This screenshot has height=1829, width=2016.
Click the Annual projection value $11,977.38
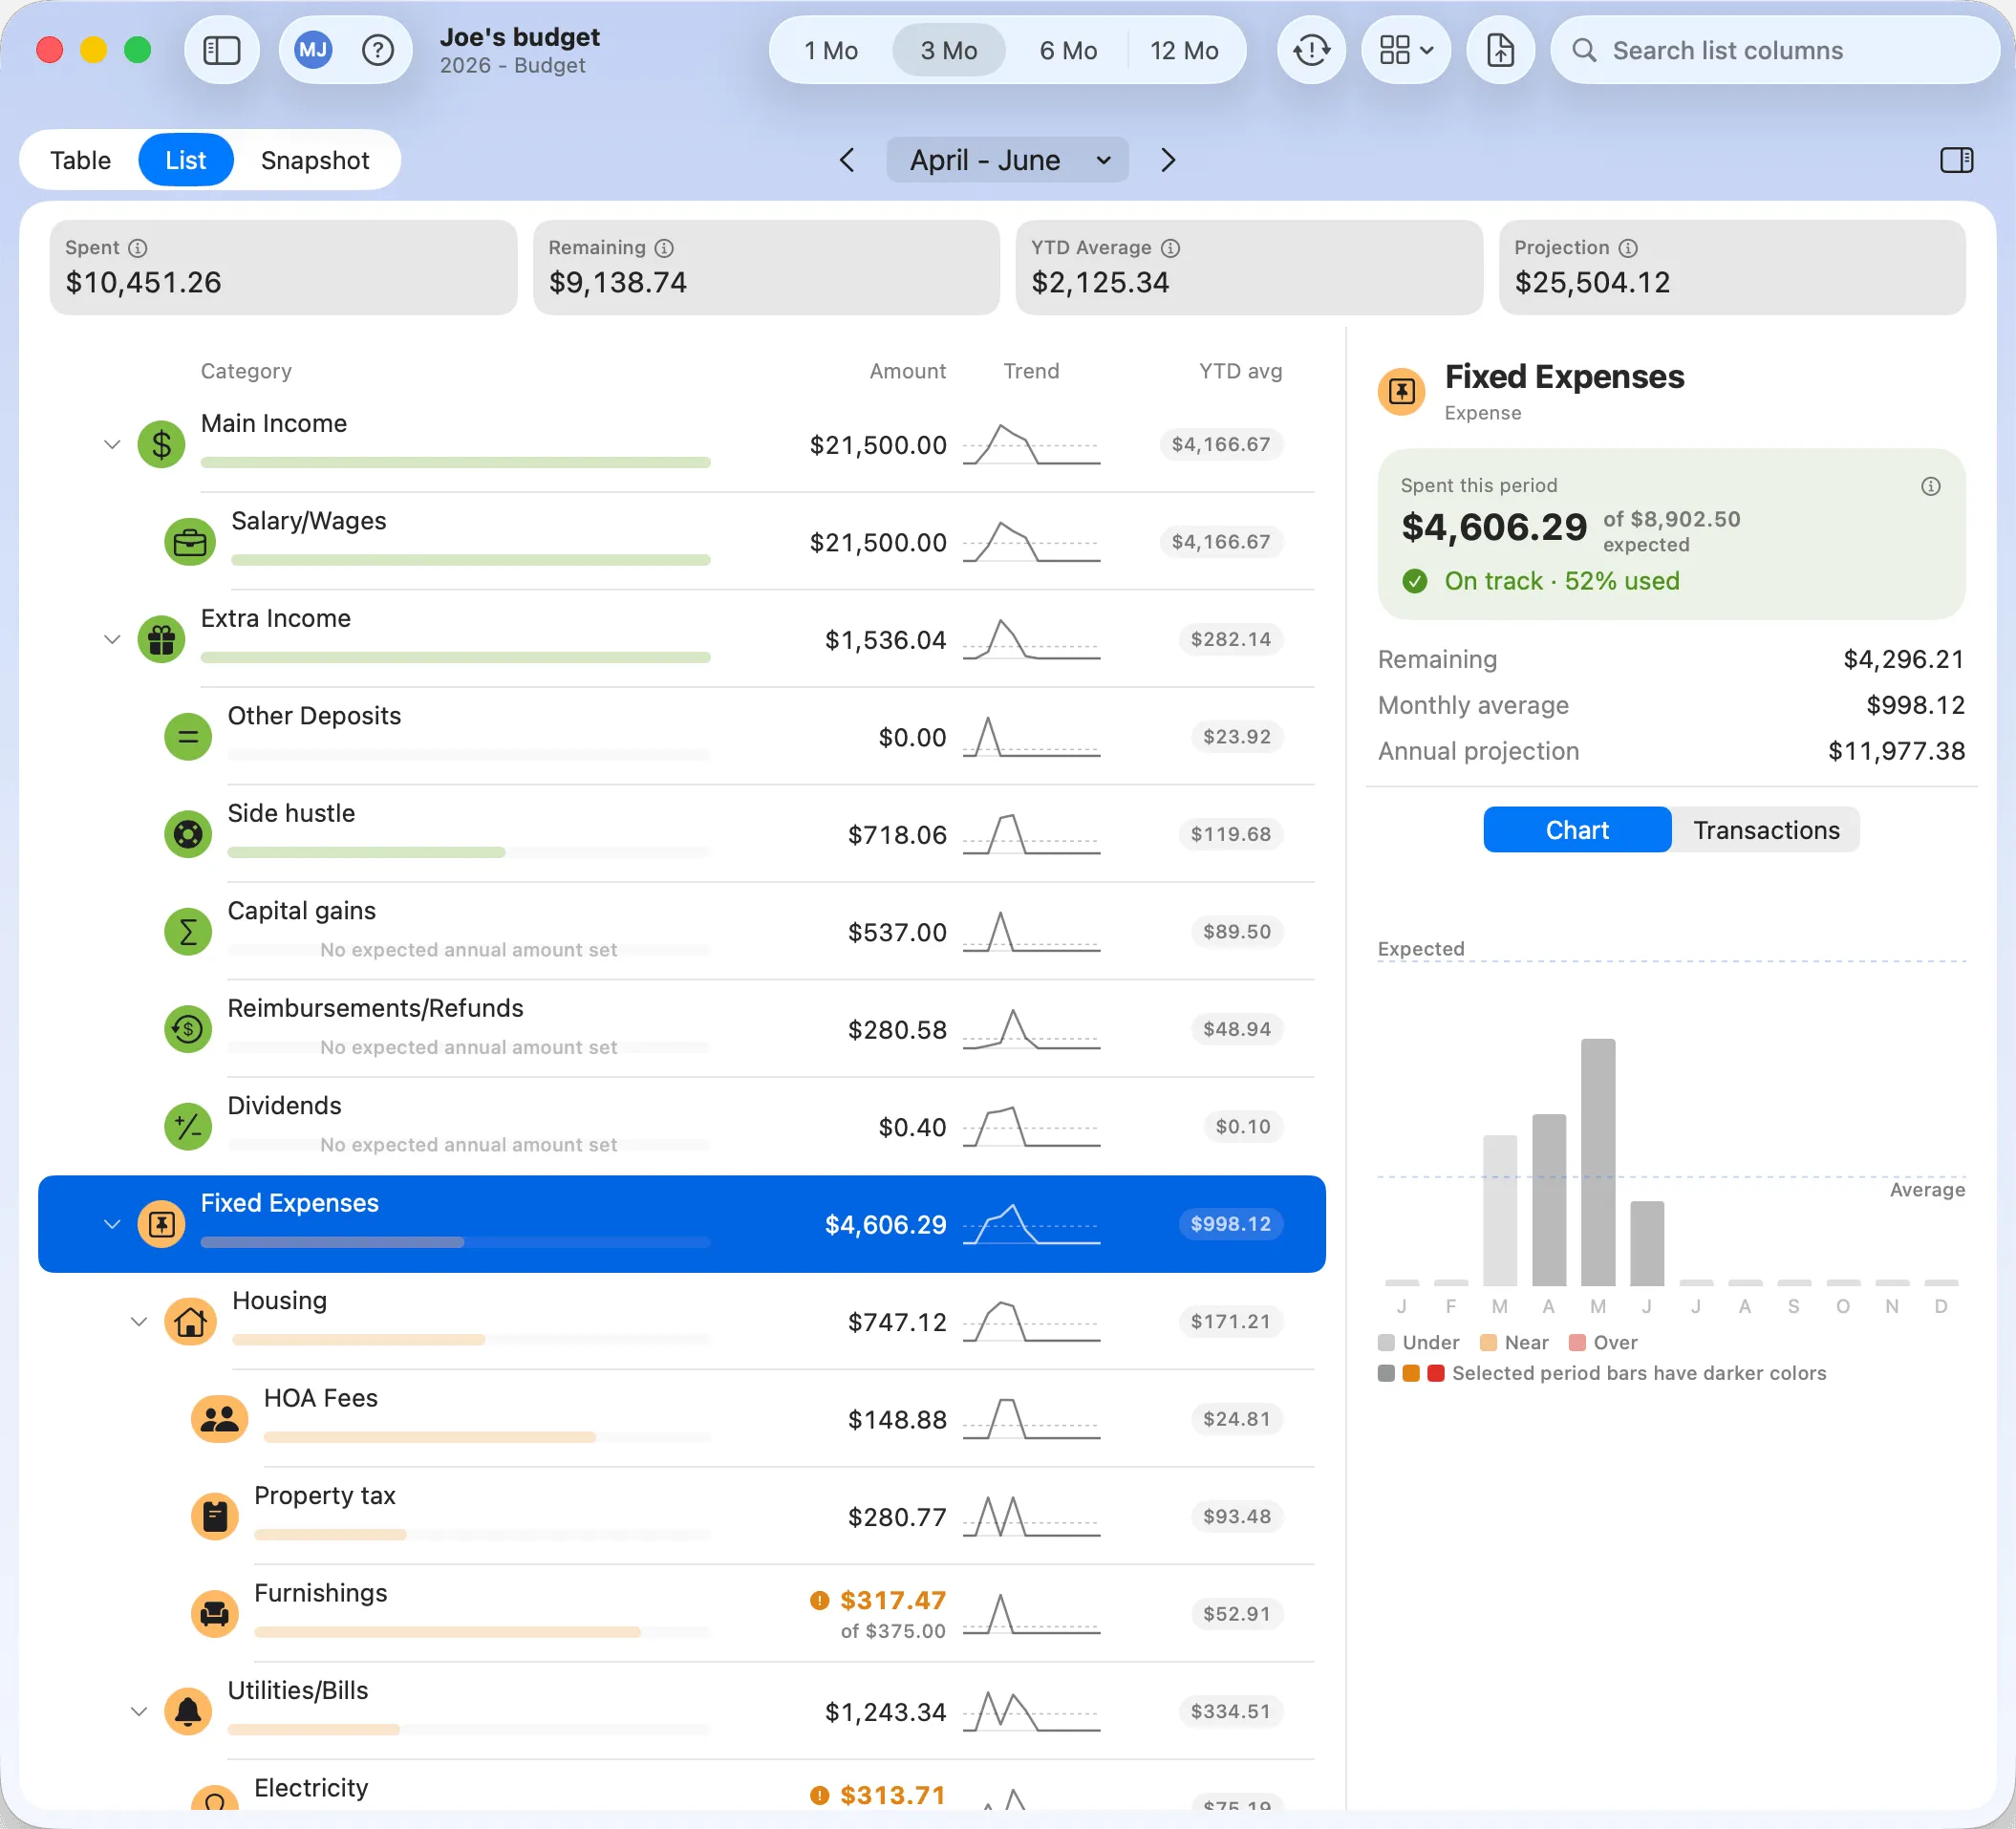click(1896, 751)
